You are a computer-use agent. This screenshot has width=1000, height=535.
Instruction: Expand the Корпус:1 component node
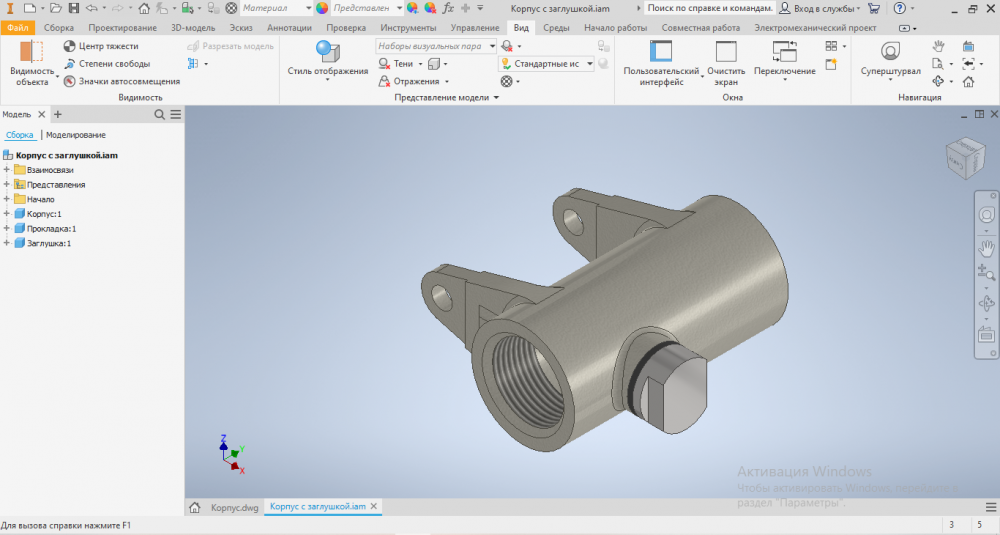click(x=7, y=214)
